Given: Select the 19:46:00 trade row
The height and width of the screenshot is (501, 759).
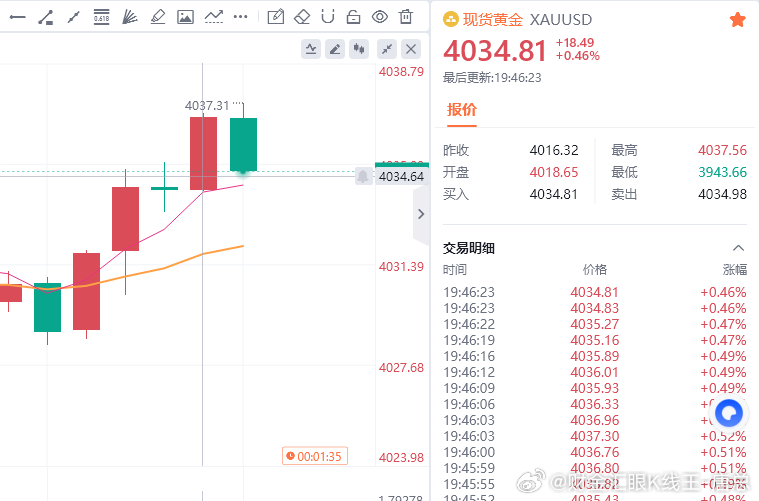Looking at the screenshot, I should tap(595, 452).
